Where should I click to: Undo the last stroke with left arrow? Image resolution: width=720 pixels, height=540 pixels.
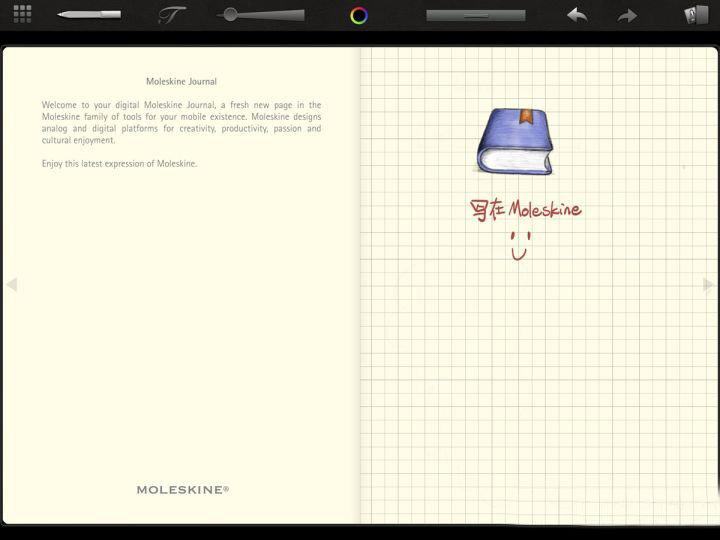pyautogui.click(x=577, y=15)
